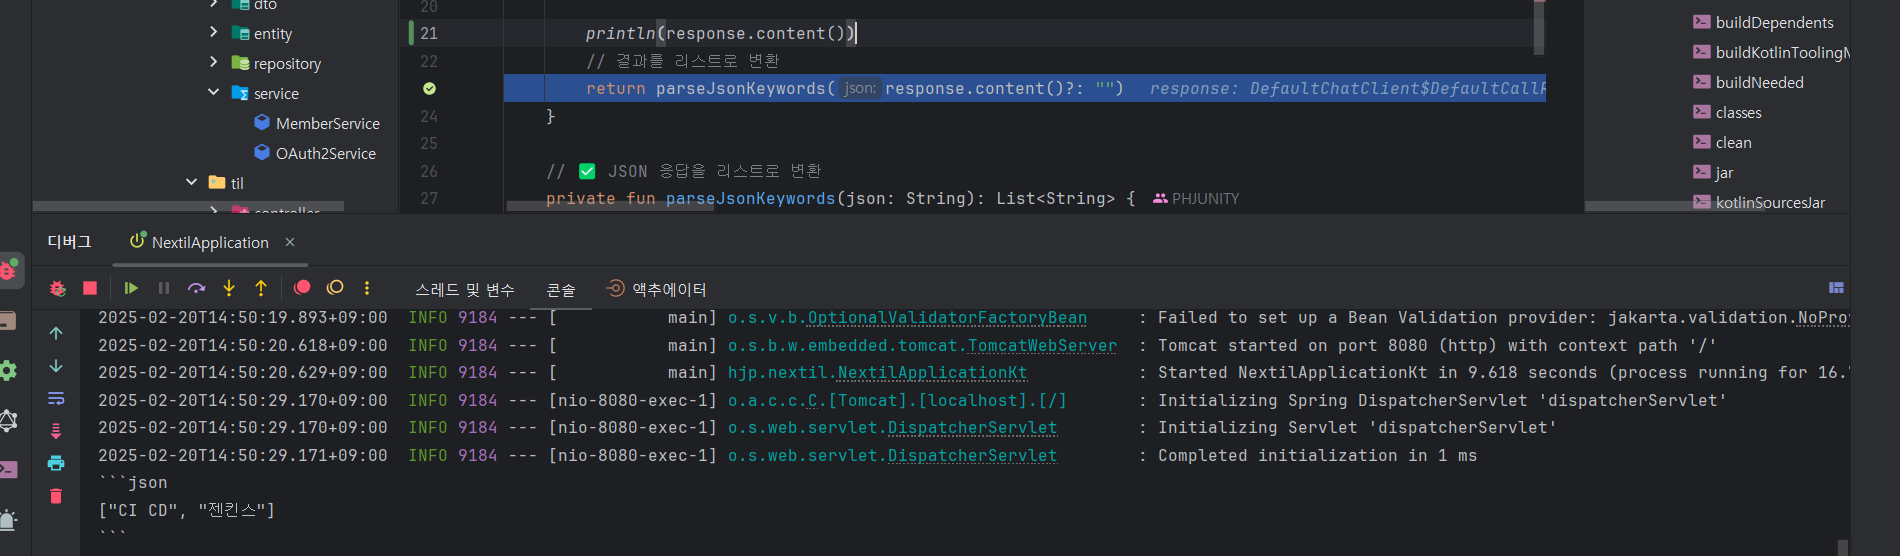Click the ["CI CD", "젠킨스"] output line
Screen dimensions: 1900x556
(186, 510)
